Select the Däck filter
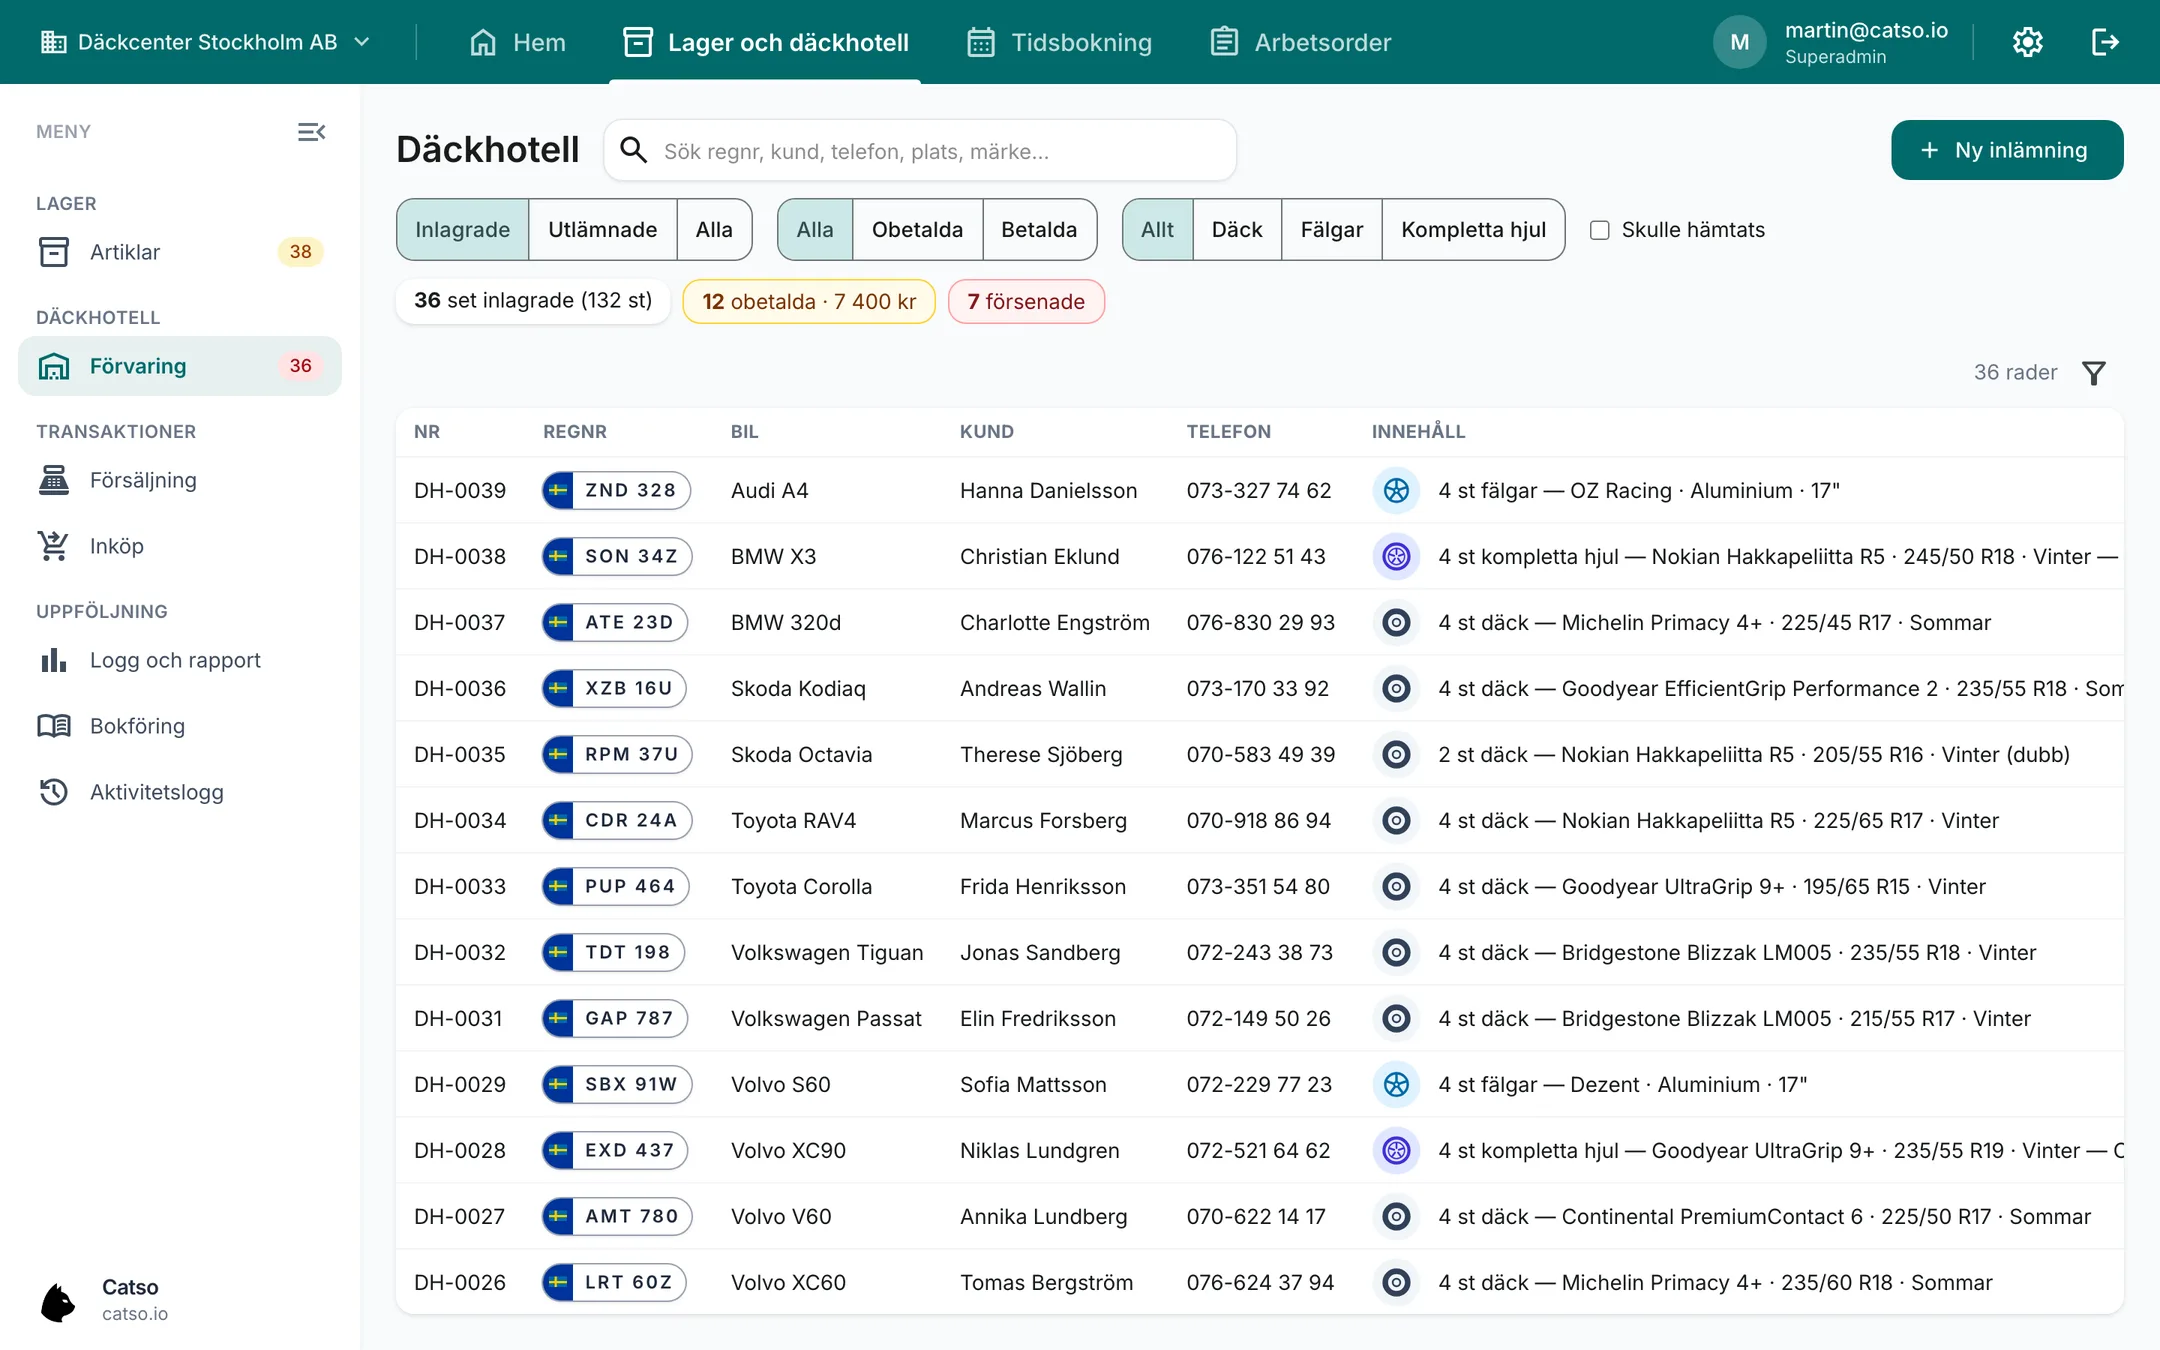The height and width of the screenshot is (1350, 2160). (1237, 230)
